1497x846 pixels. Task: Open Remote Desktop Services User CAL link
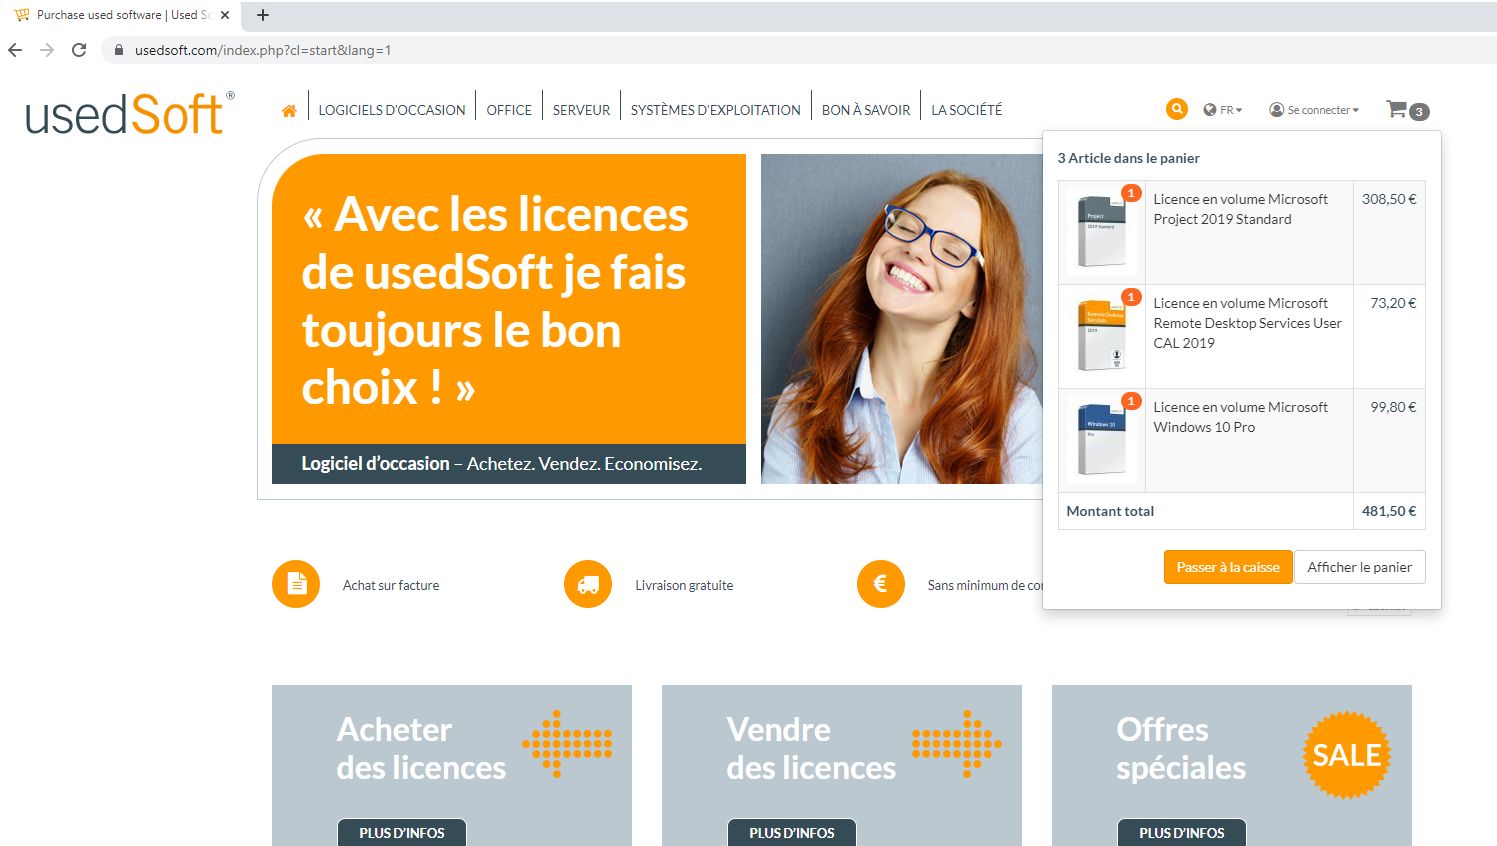pos(1247,323)
